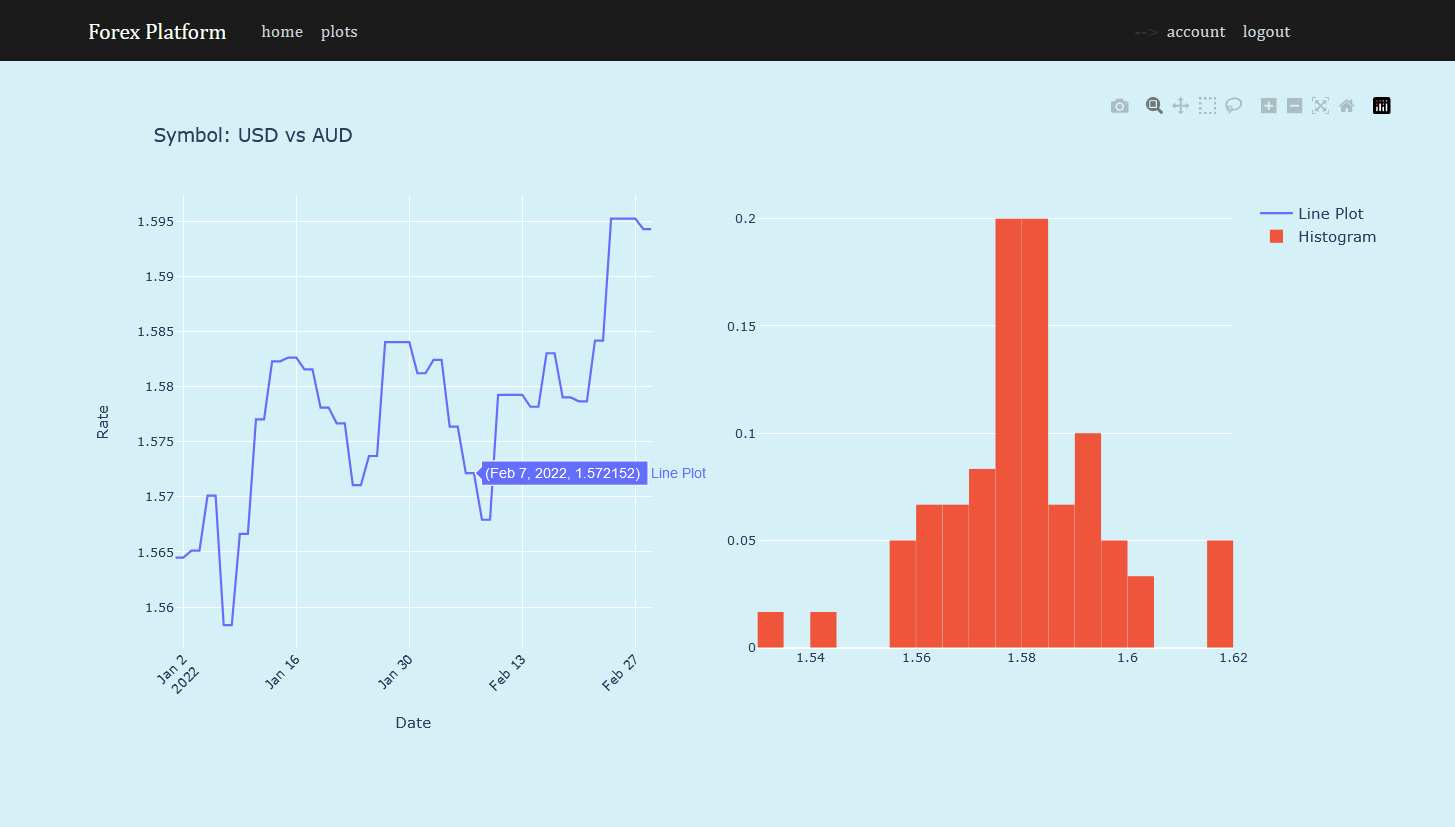Click logout in the navbar

pos(1266,31)
